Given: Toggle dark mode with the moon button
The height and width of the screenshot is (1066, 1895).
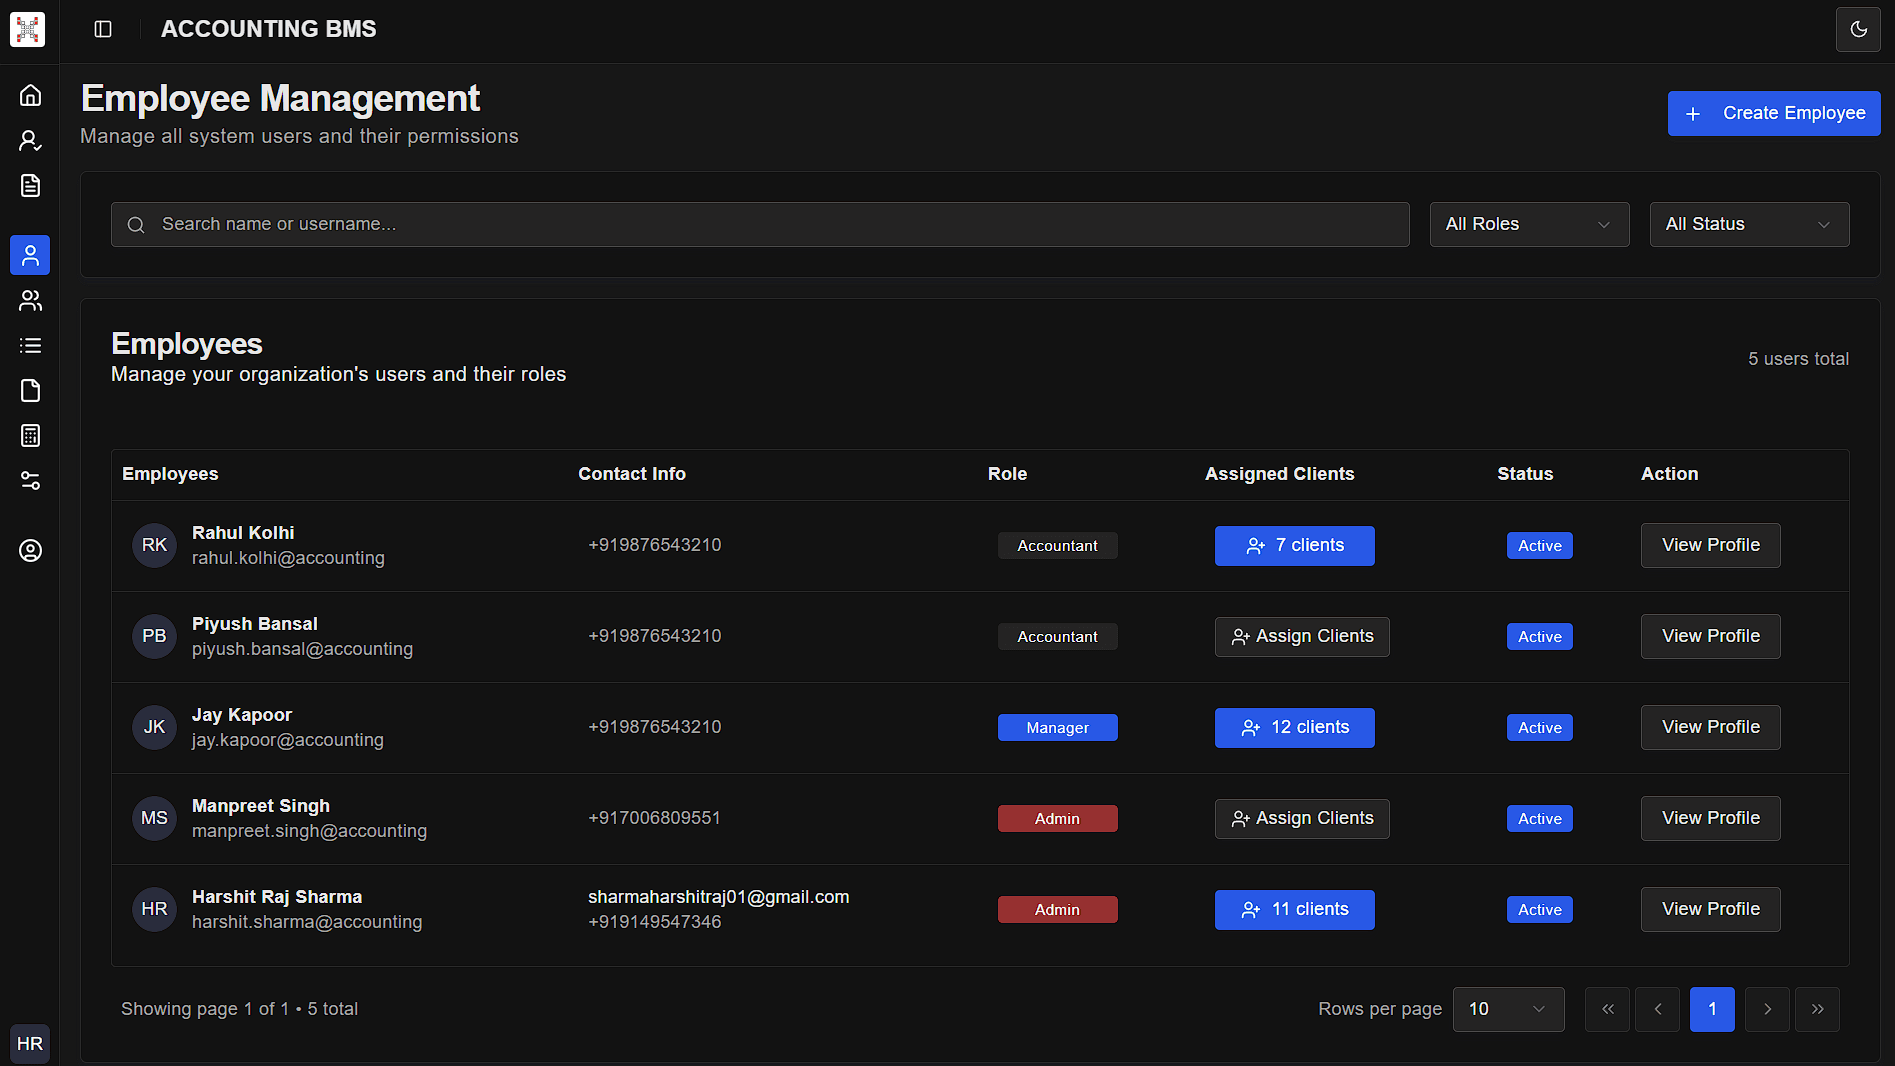Looking at the screenshot, I should click(x=1858, y=29).
